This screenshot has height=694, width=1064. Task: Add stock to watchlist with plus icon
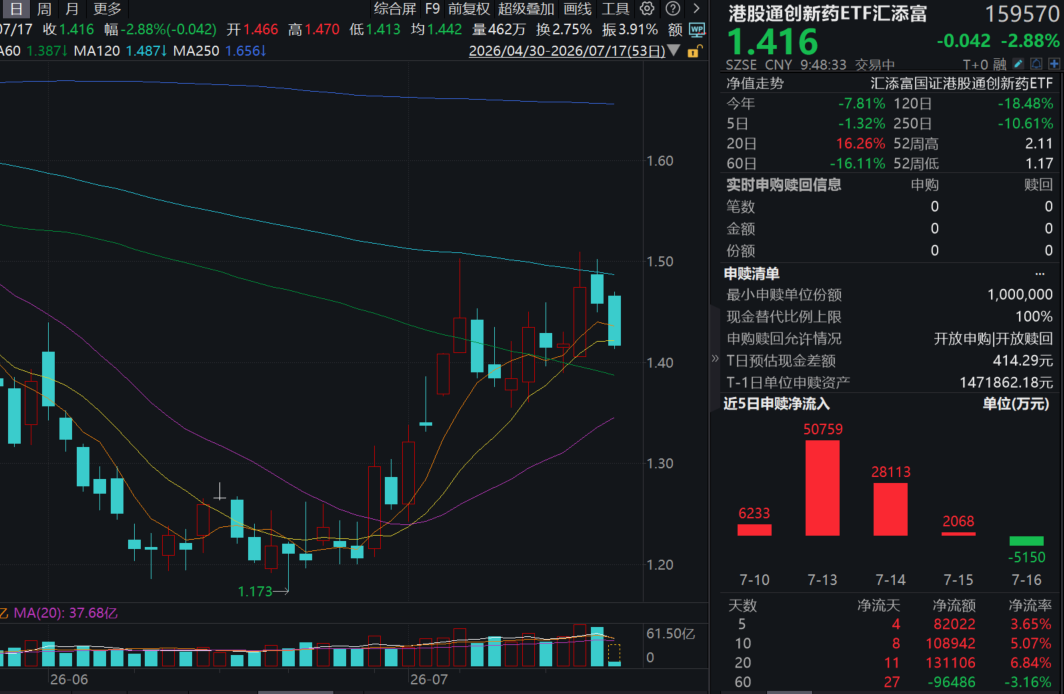click(1054, 64)
